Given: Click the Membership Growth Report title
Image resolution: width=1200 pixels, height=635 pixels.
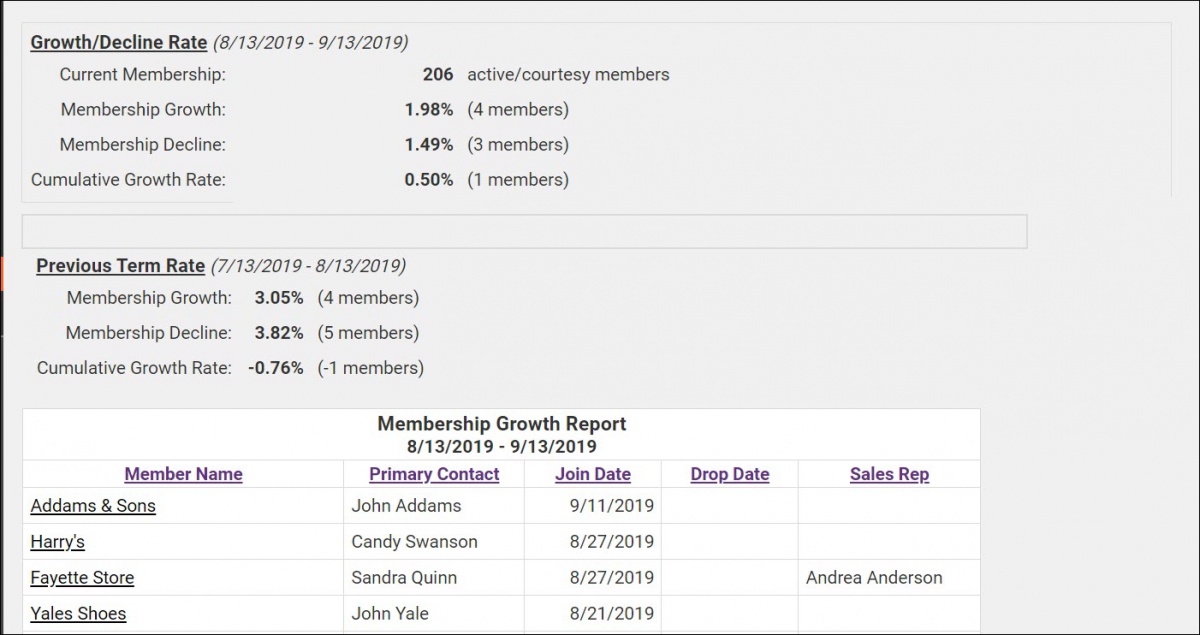Looking at the screenshot, I should point(501,423).
